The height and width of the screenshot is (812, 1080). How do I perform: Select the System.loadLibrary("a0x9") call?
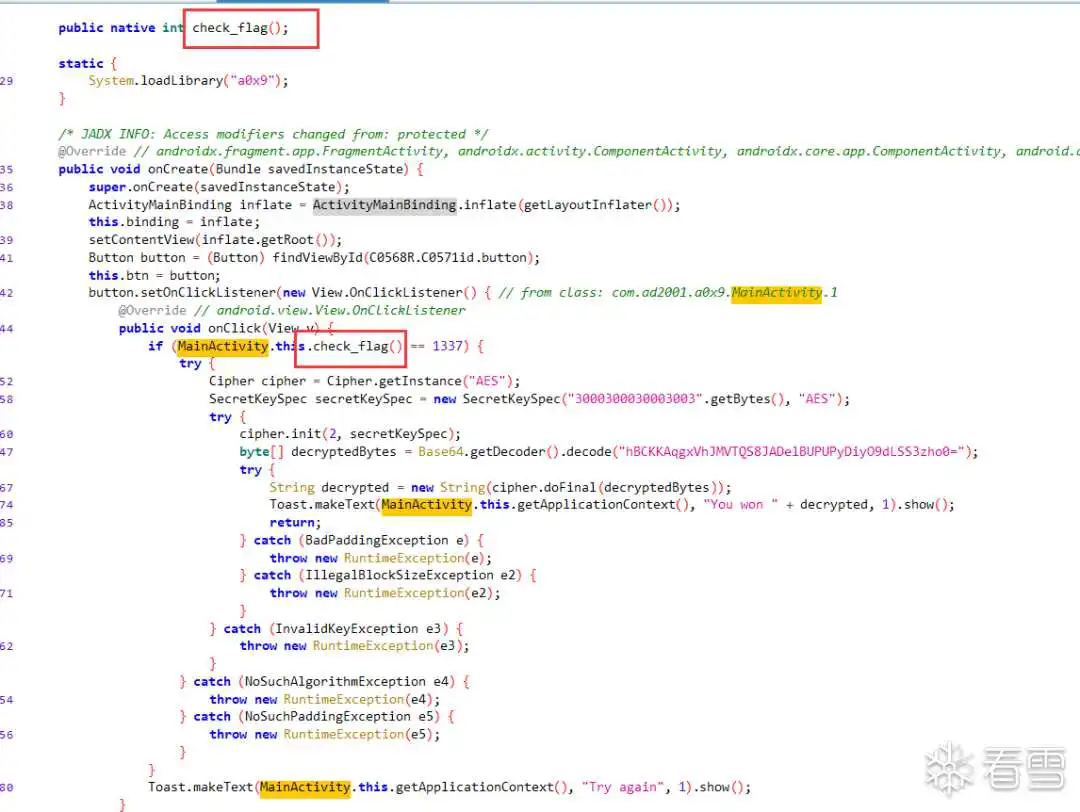[188, 81]
